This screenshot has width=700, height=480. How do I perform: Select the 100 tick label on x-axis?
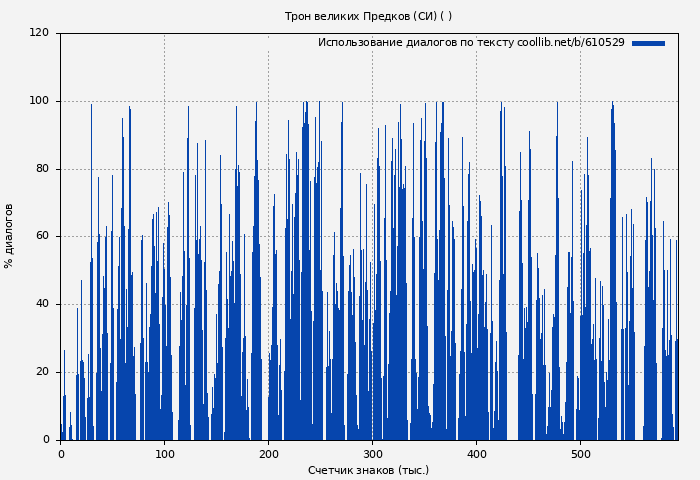click(x=165, y=454)
